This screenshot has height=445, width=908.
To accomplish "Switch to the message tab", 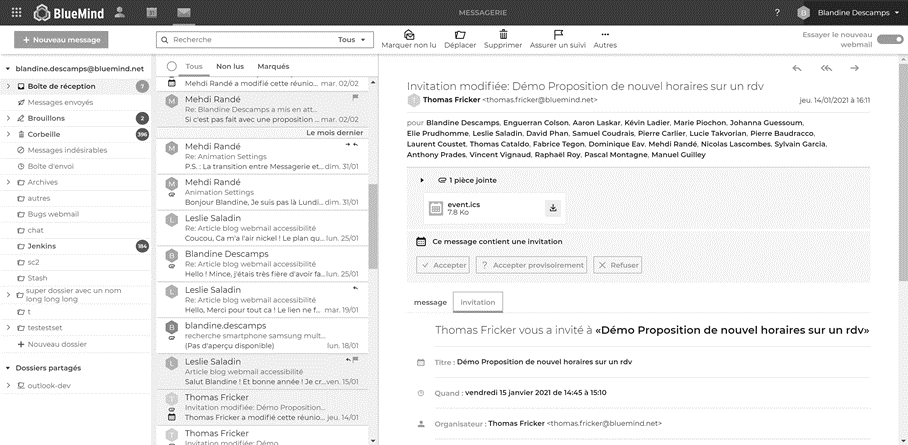I will click(430, 302).
